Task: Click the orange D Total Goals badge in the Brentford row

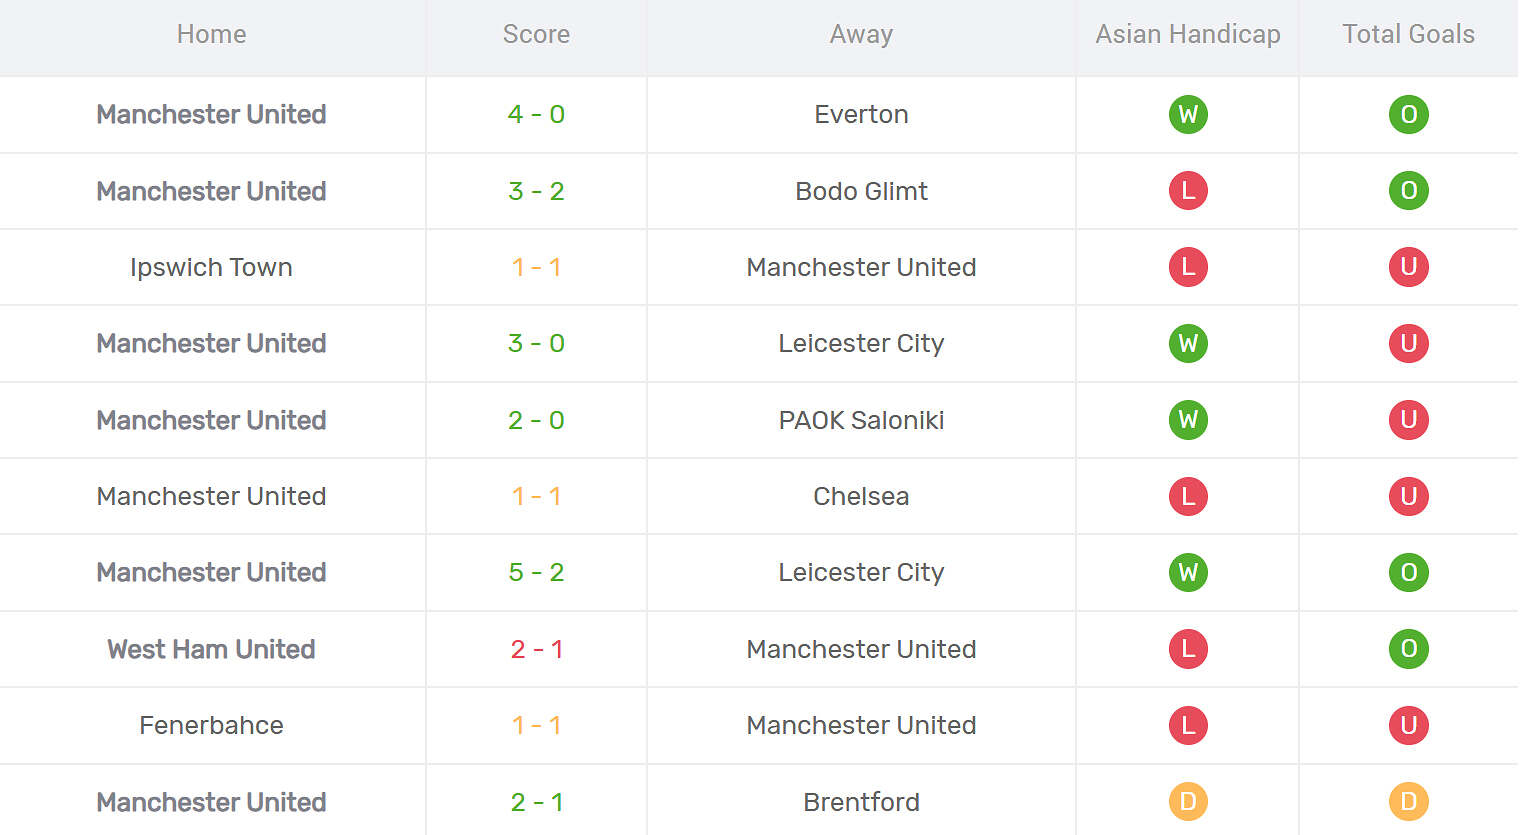Action: [x=1408, y=802]
